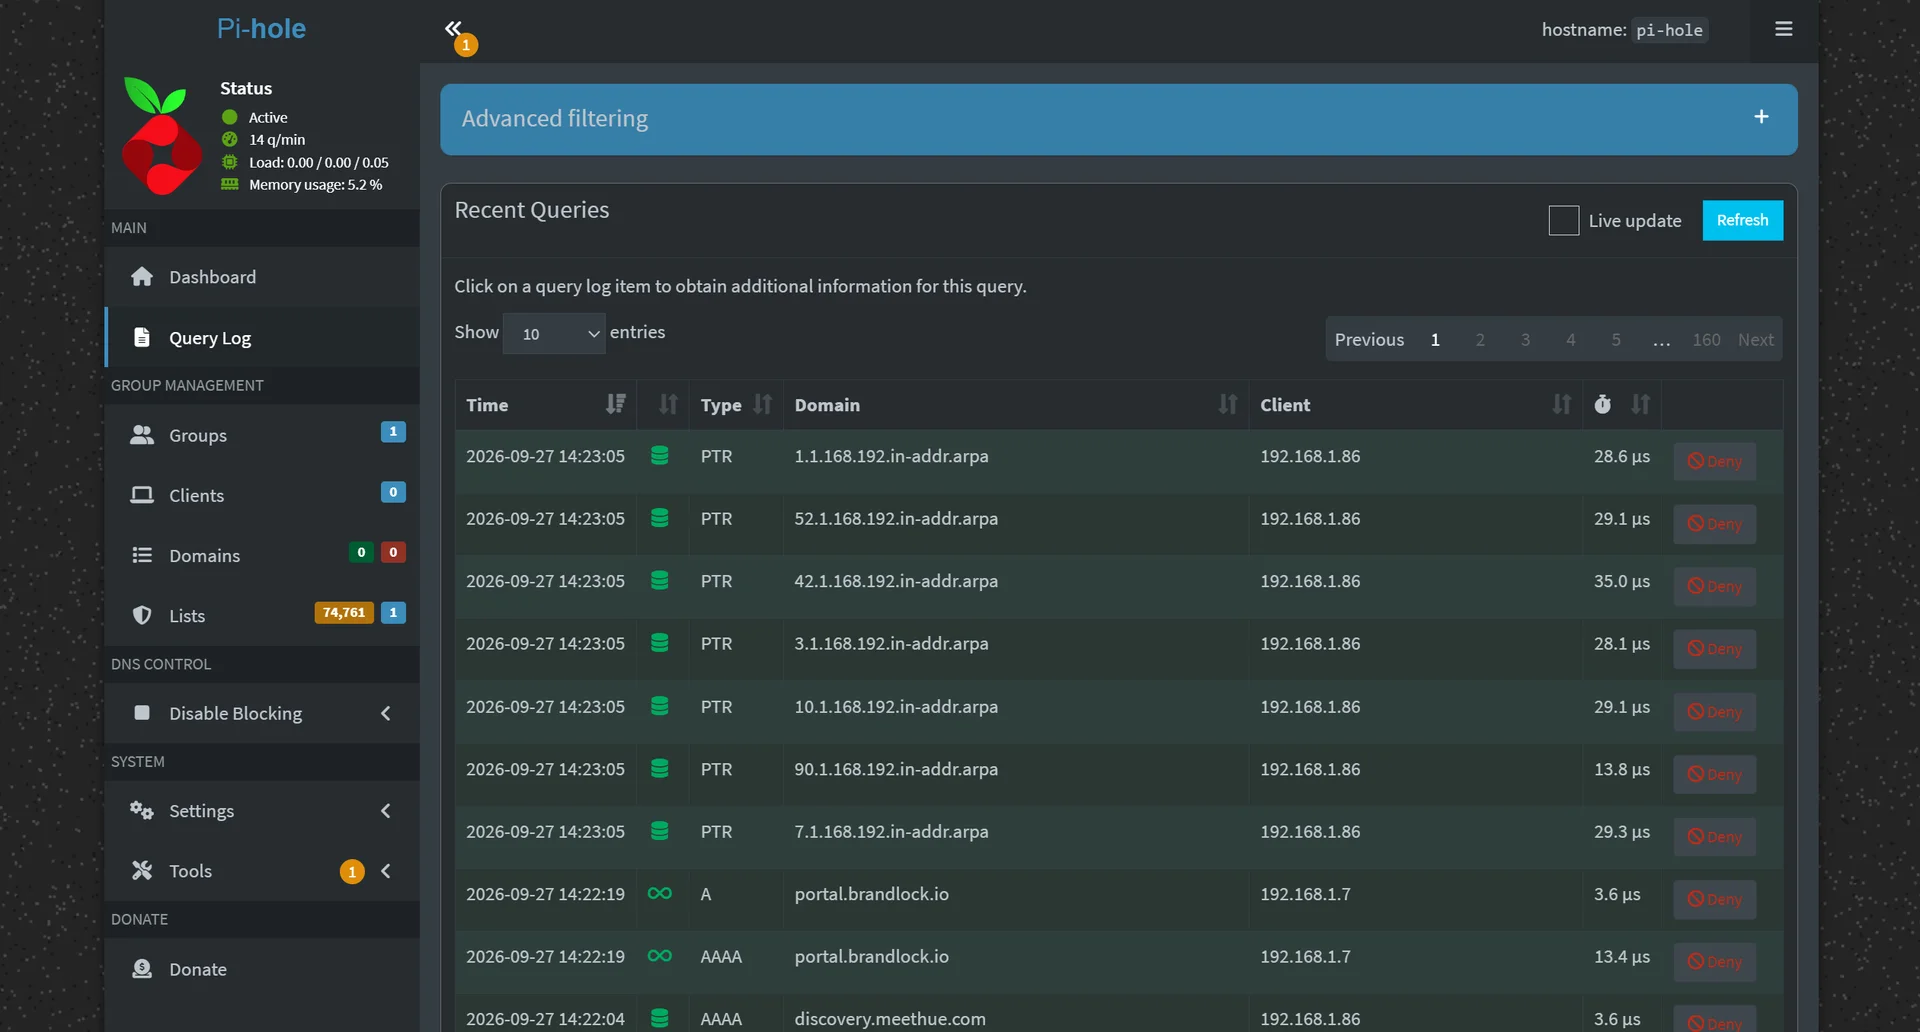Open the hamburger menu at top right
This screenshot has width=1920, height=1032.
(1783, 29)
